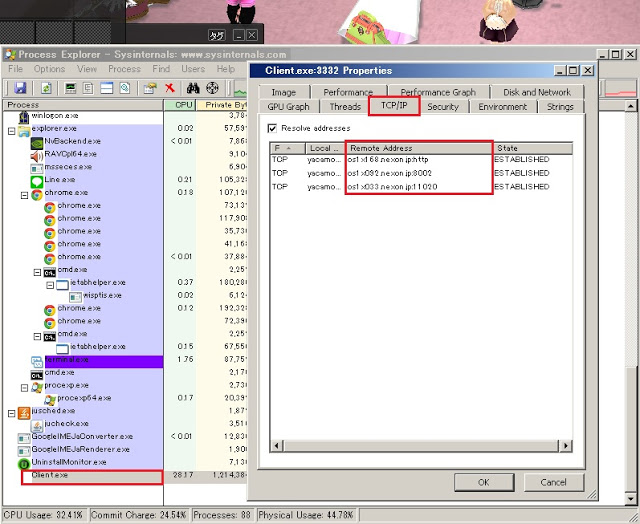Click the Save toolbar icon
The image size is (640, 524).
pos(20,88)
